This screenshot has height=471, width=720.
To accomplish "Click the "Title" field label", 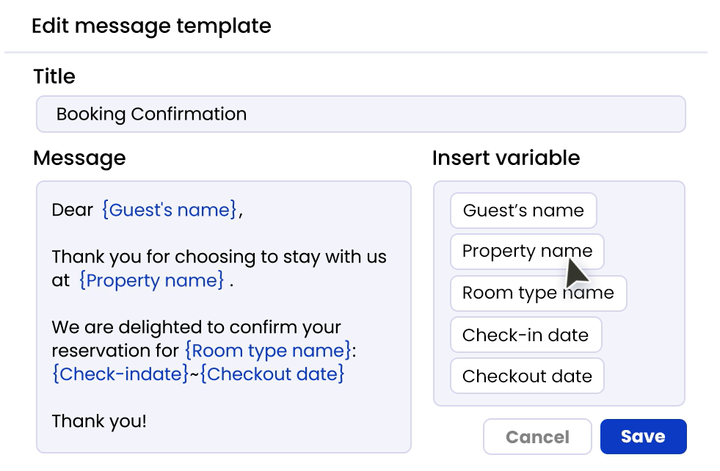I will pyautogui.click(x=54, y=76).
